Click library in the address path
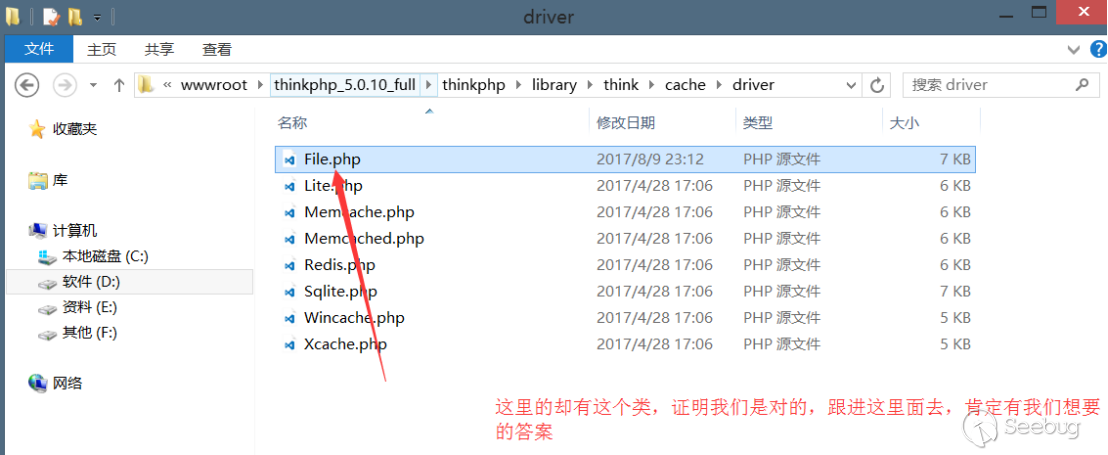Viewport: 1108px width, 455px height. pyautogui.click(x=553, y=85)
